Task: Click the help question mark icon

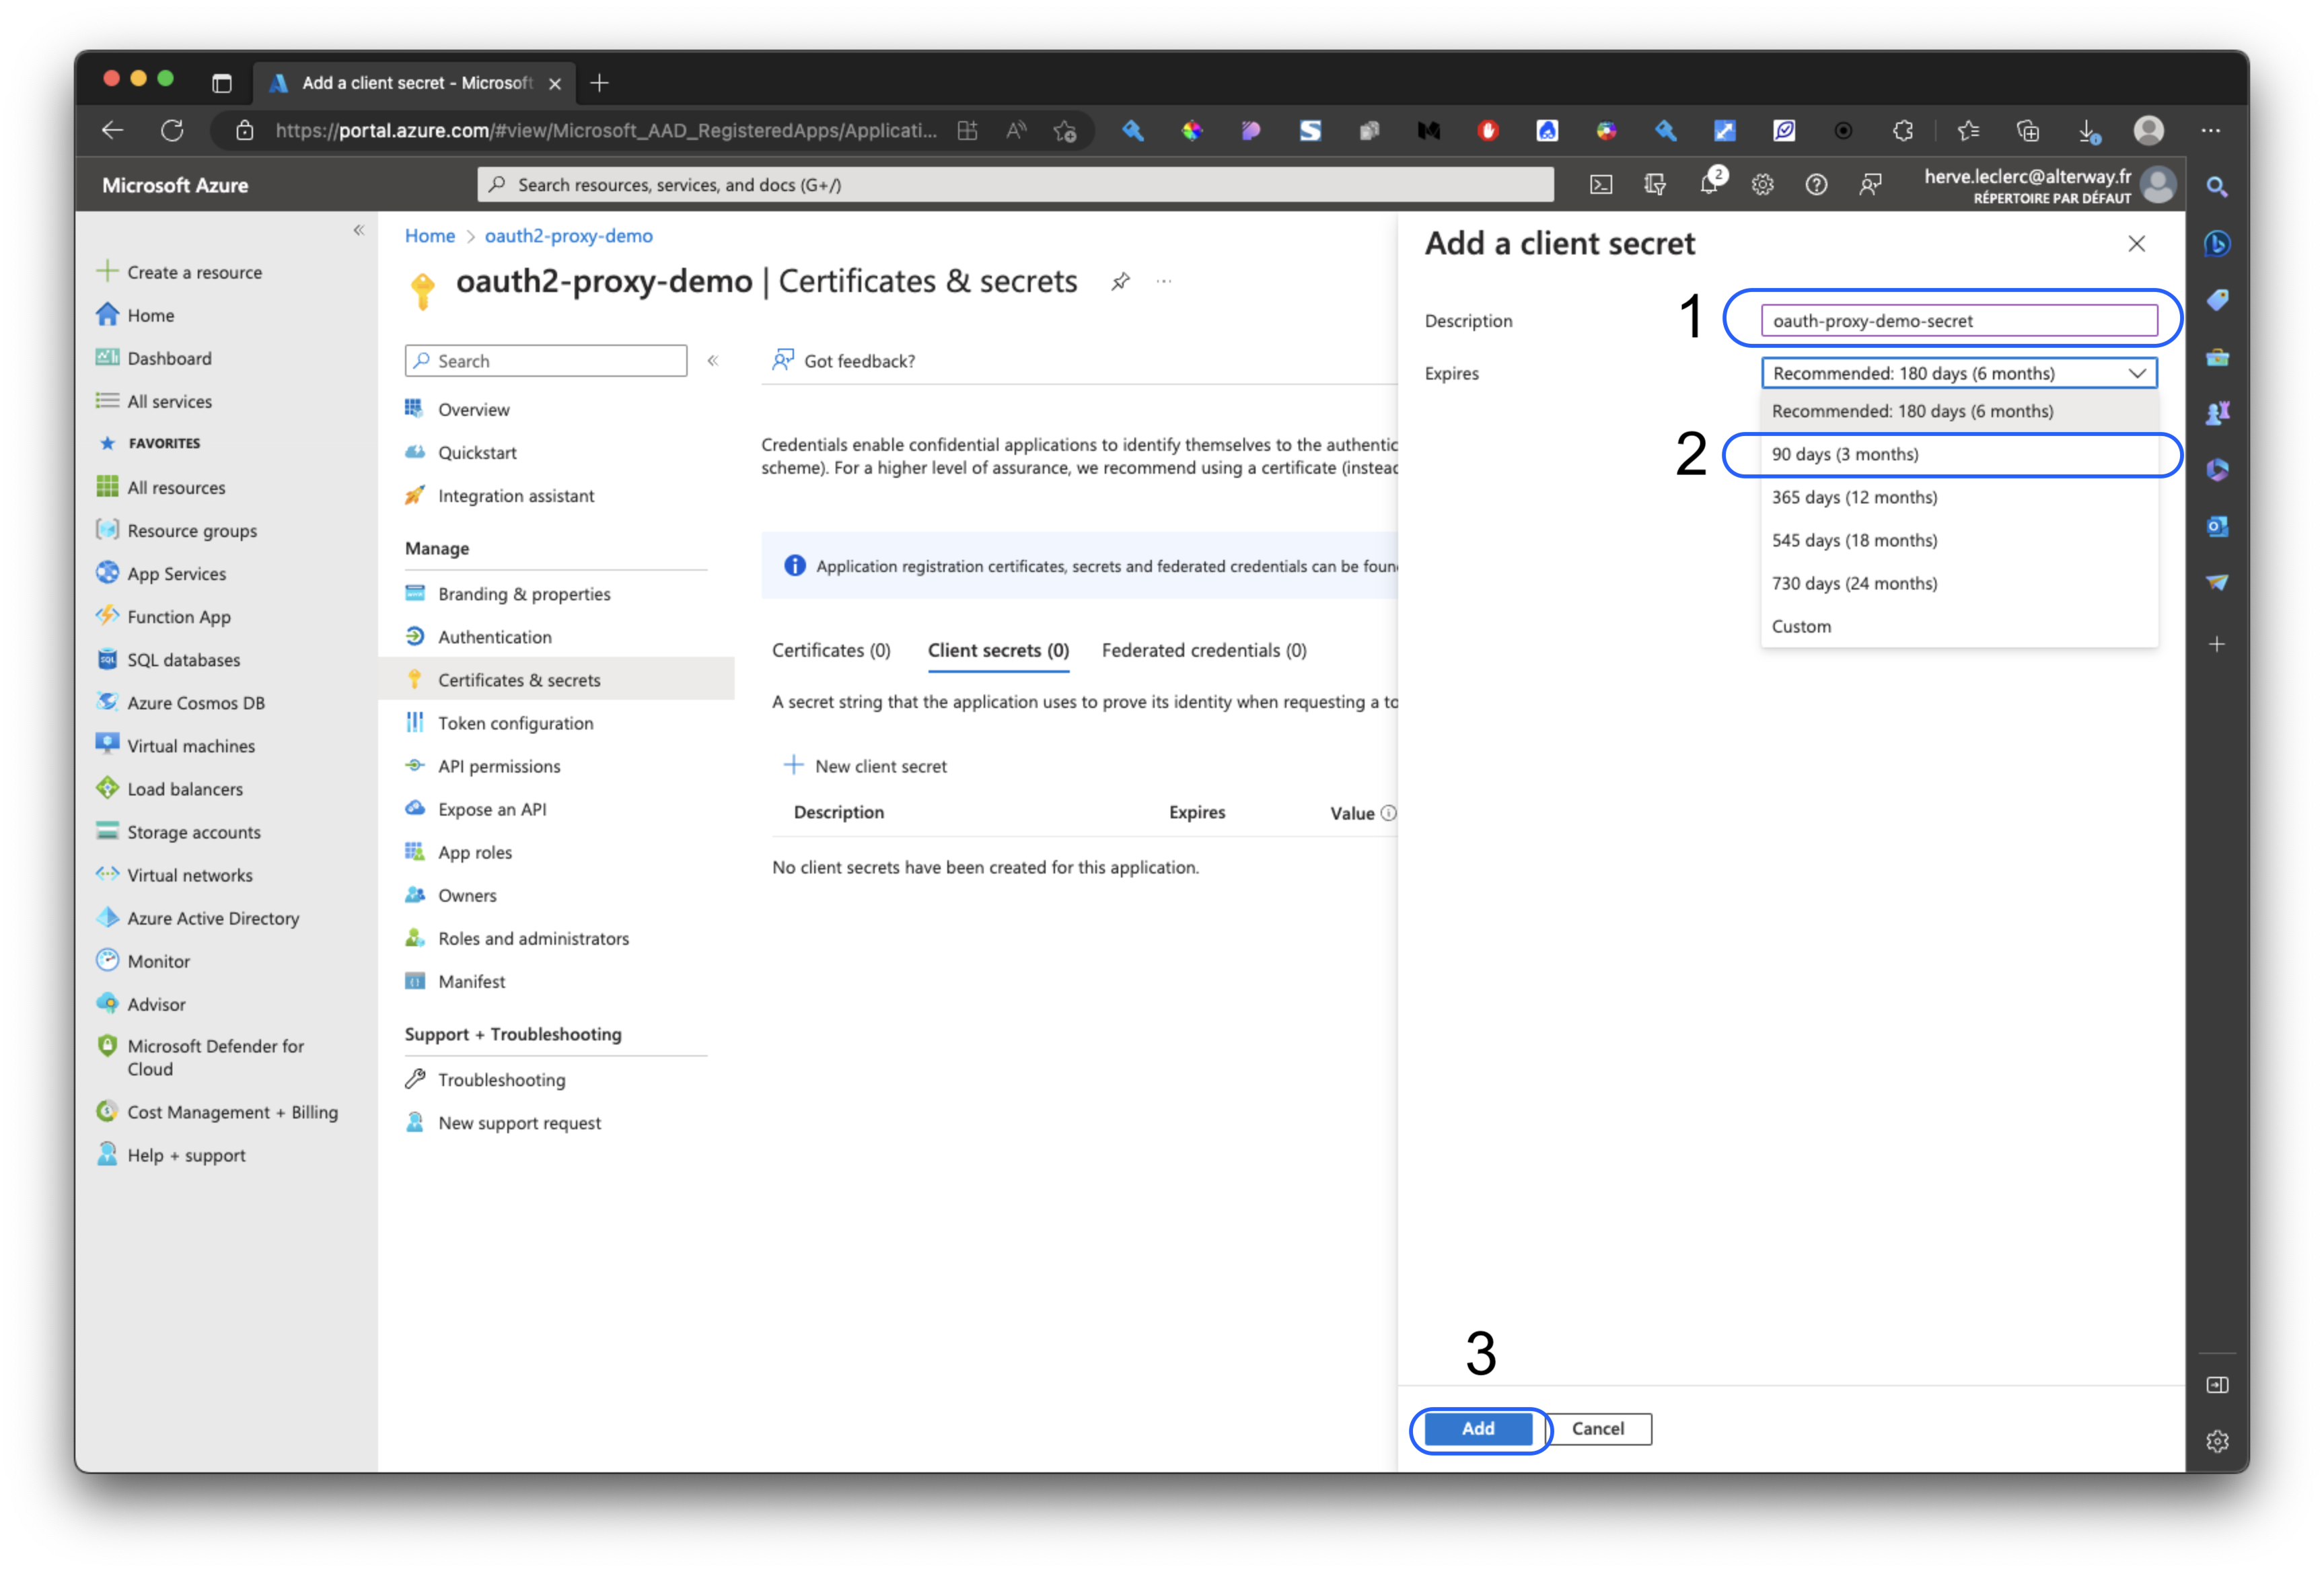Action: coord(1816,185)
